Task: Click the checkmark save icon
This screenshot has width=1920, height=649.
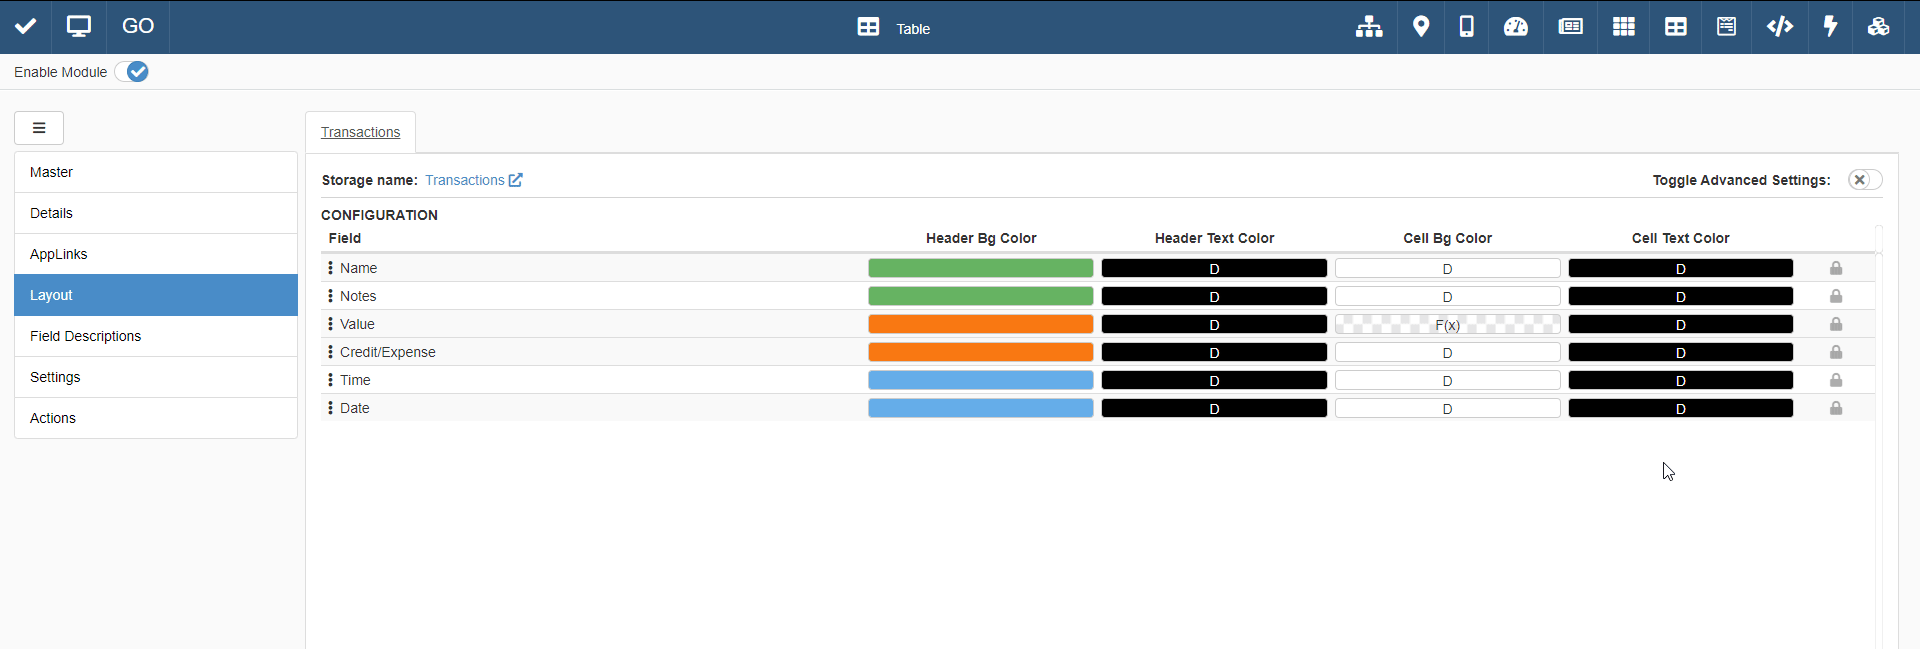Action: (x=26, y=27)
